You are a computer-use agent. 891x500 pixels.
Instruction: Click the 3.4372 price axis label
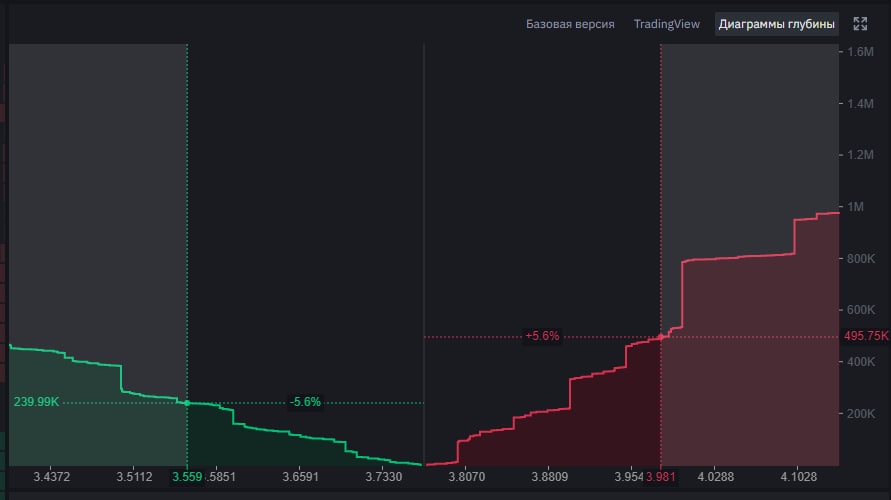pyautogui.click(x=52, y=477)
